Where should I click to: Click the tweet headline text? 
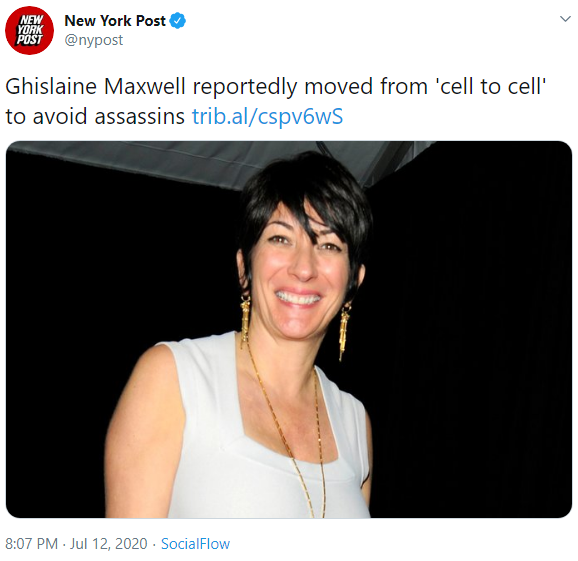(x=275, y=101)
